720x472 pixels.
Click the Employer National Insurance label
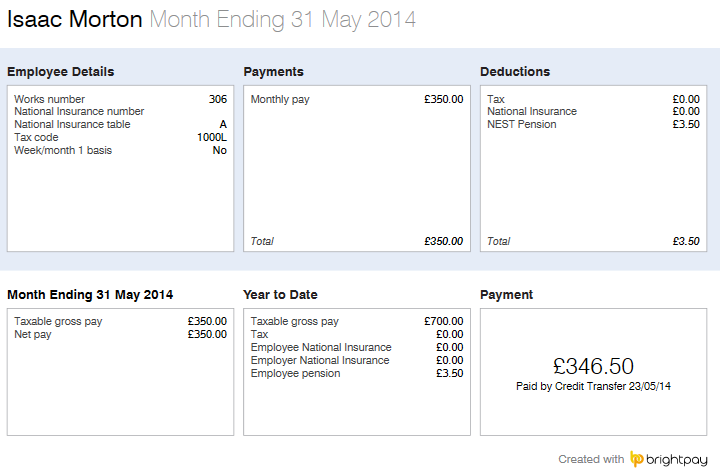click(x=320, y=360)
